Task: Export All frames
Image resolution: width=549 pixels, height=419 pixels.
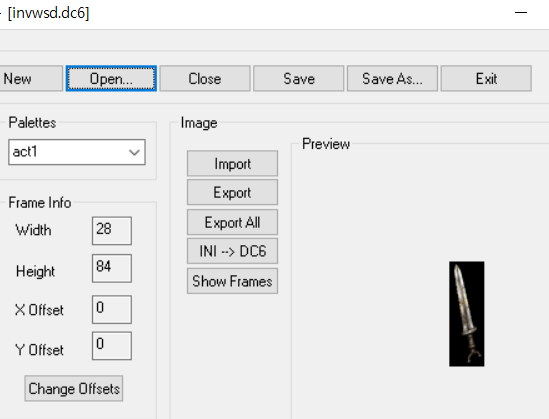Action: tap(232, 222)
